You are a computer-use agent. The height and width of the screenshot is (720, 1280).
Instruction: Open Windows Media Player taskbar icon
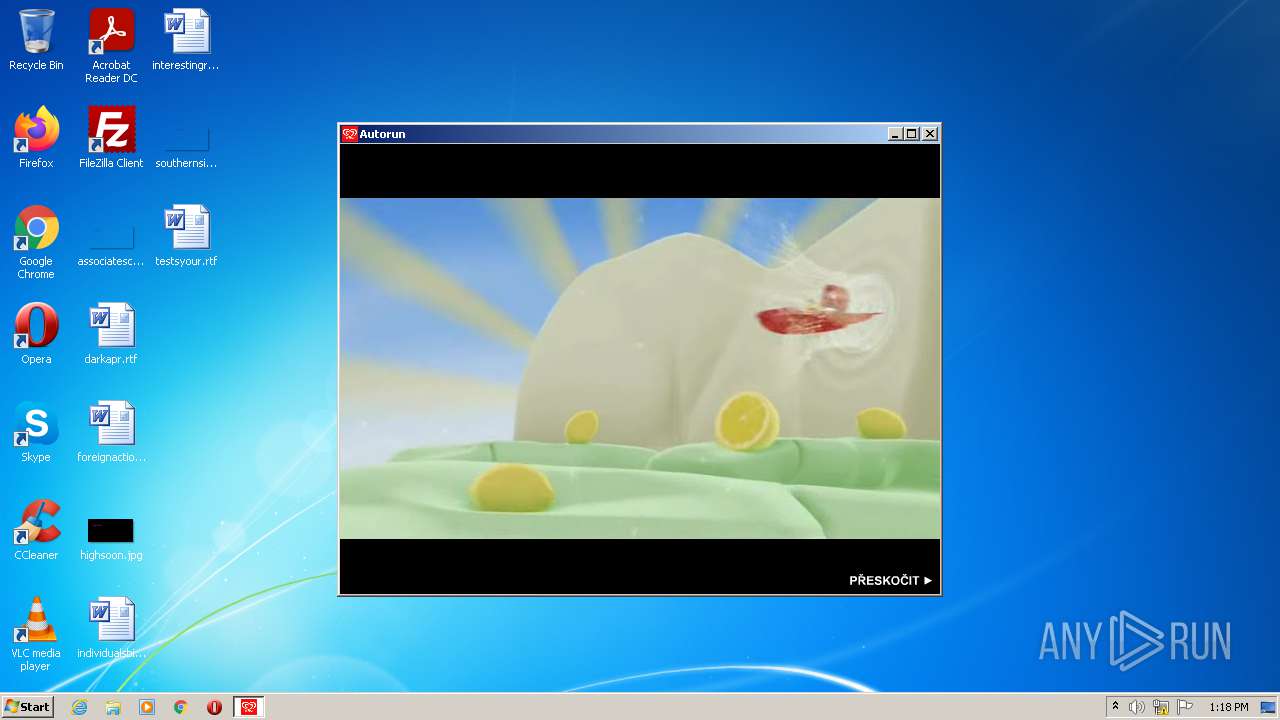tap(147, 707)
